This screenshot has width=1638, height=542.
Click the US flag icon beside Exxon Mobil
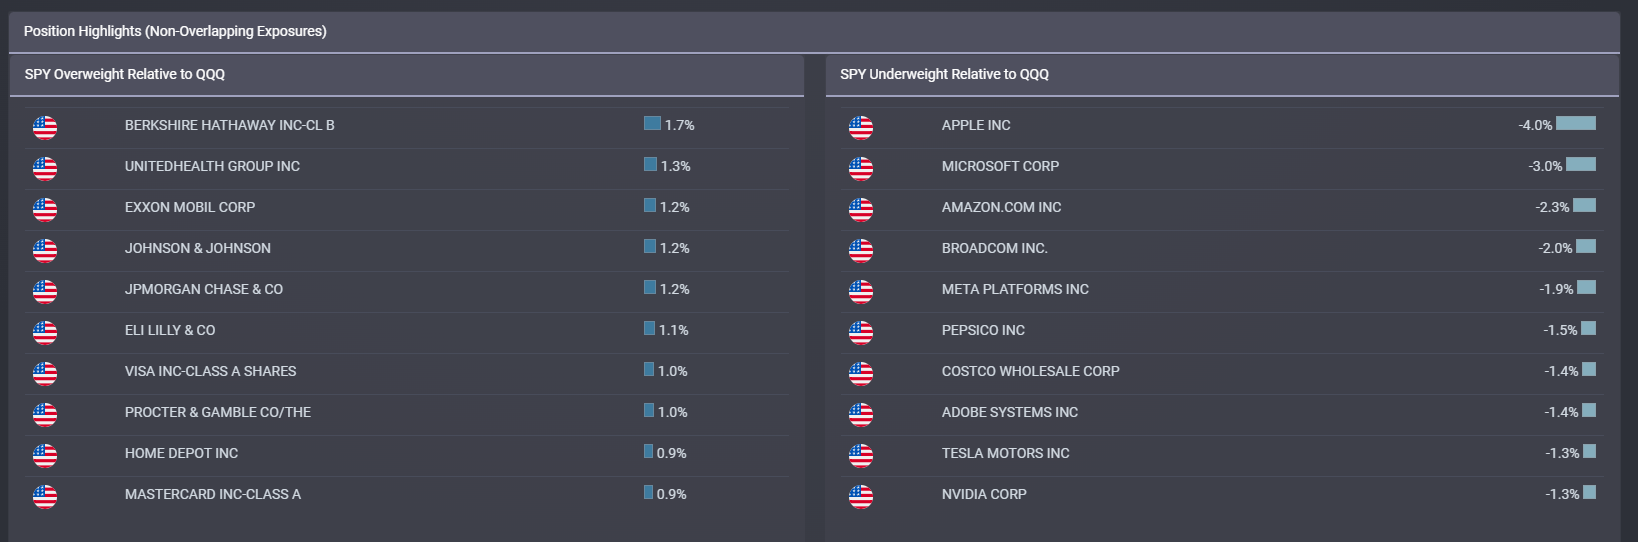pyautogui.click(x=45, y=210)
